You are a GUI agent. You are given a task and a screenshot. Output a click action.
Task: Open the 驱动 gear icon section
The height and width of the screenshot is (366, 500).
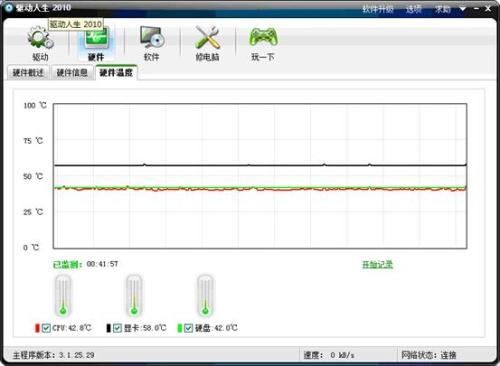(40, 37)
